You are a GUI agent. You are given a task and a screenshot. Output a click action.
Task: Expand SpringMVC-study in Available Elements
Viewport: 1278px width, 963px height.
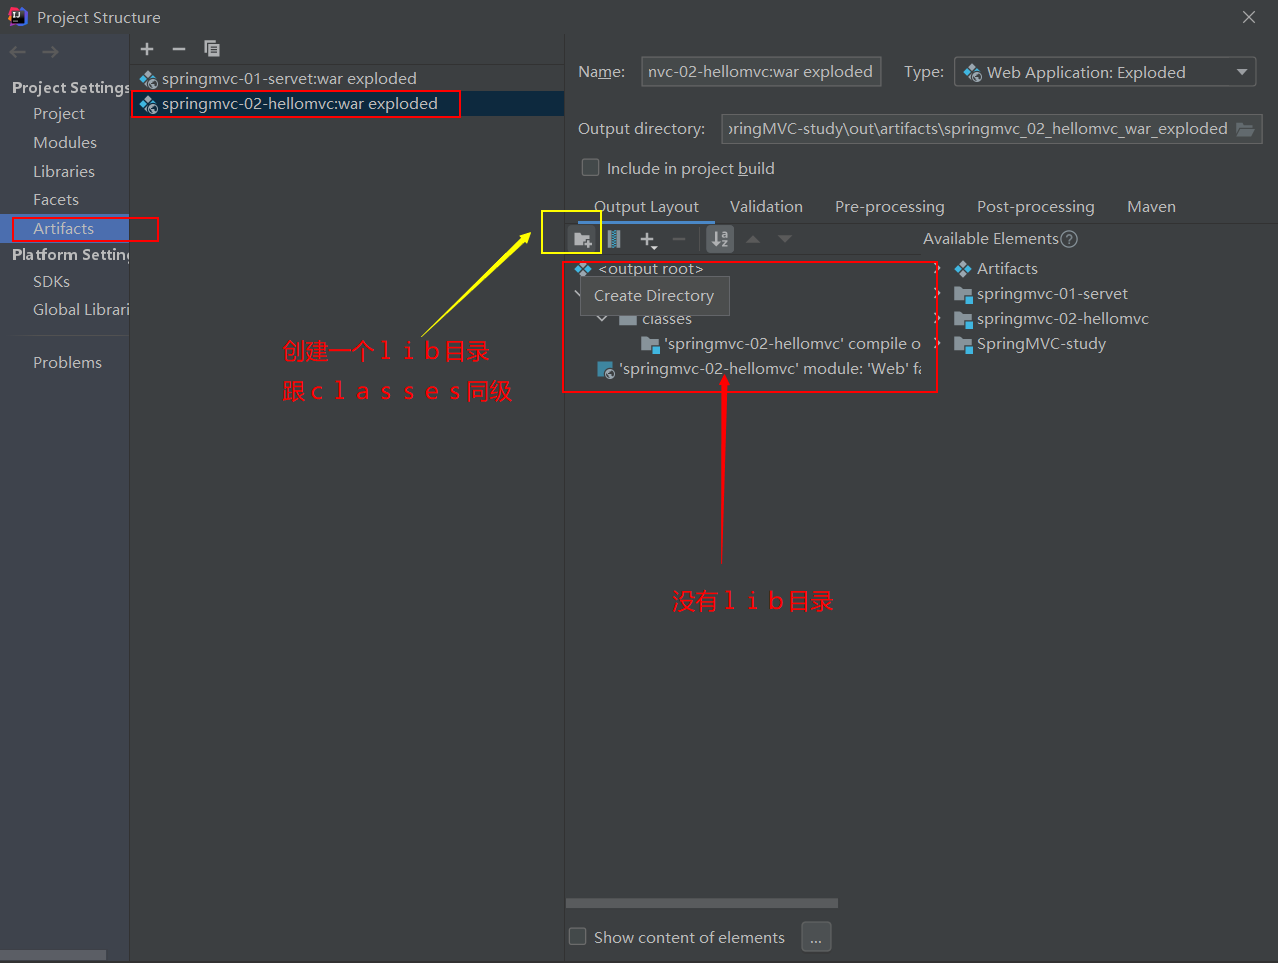(938, 344)
